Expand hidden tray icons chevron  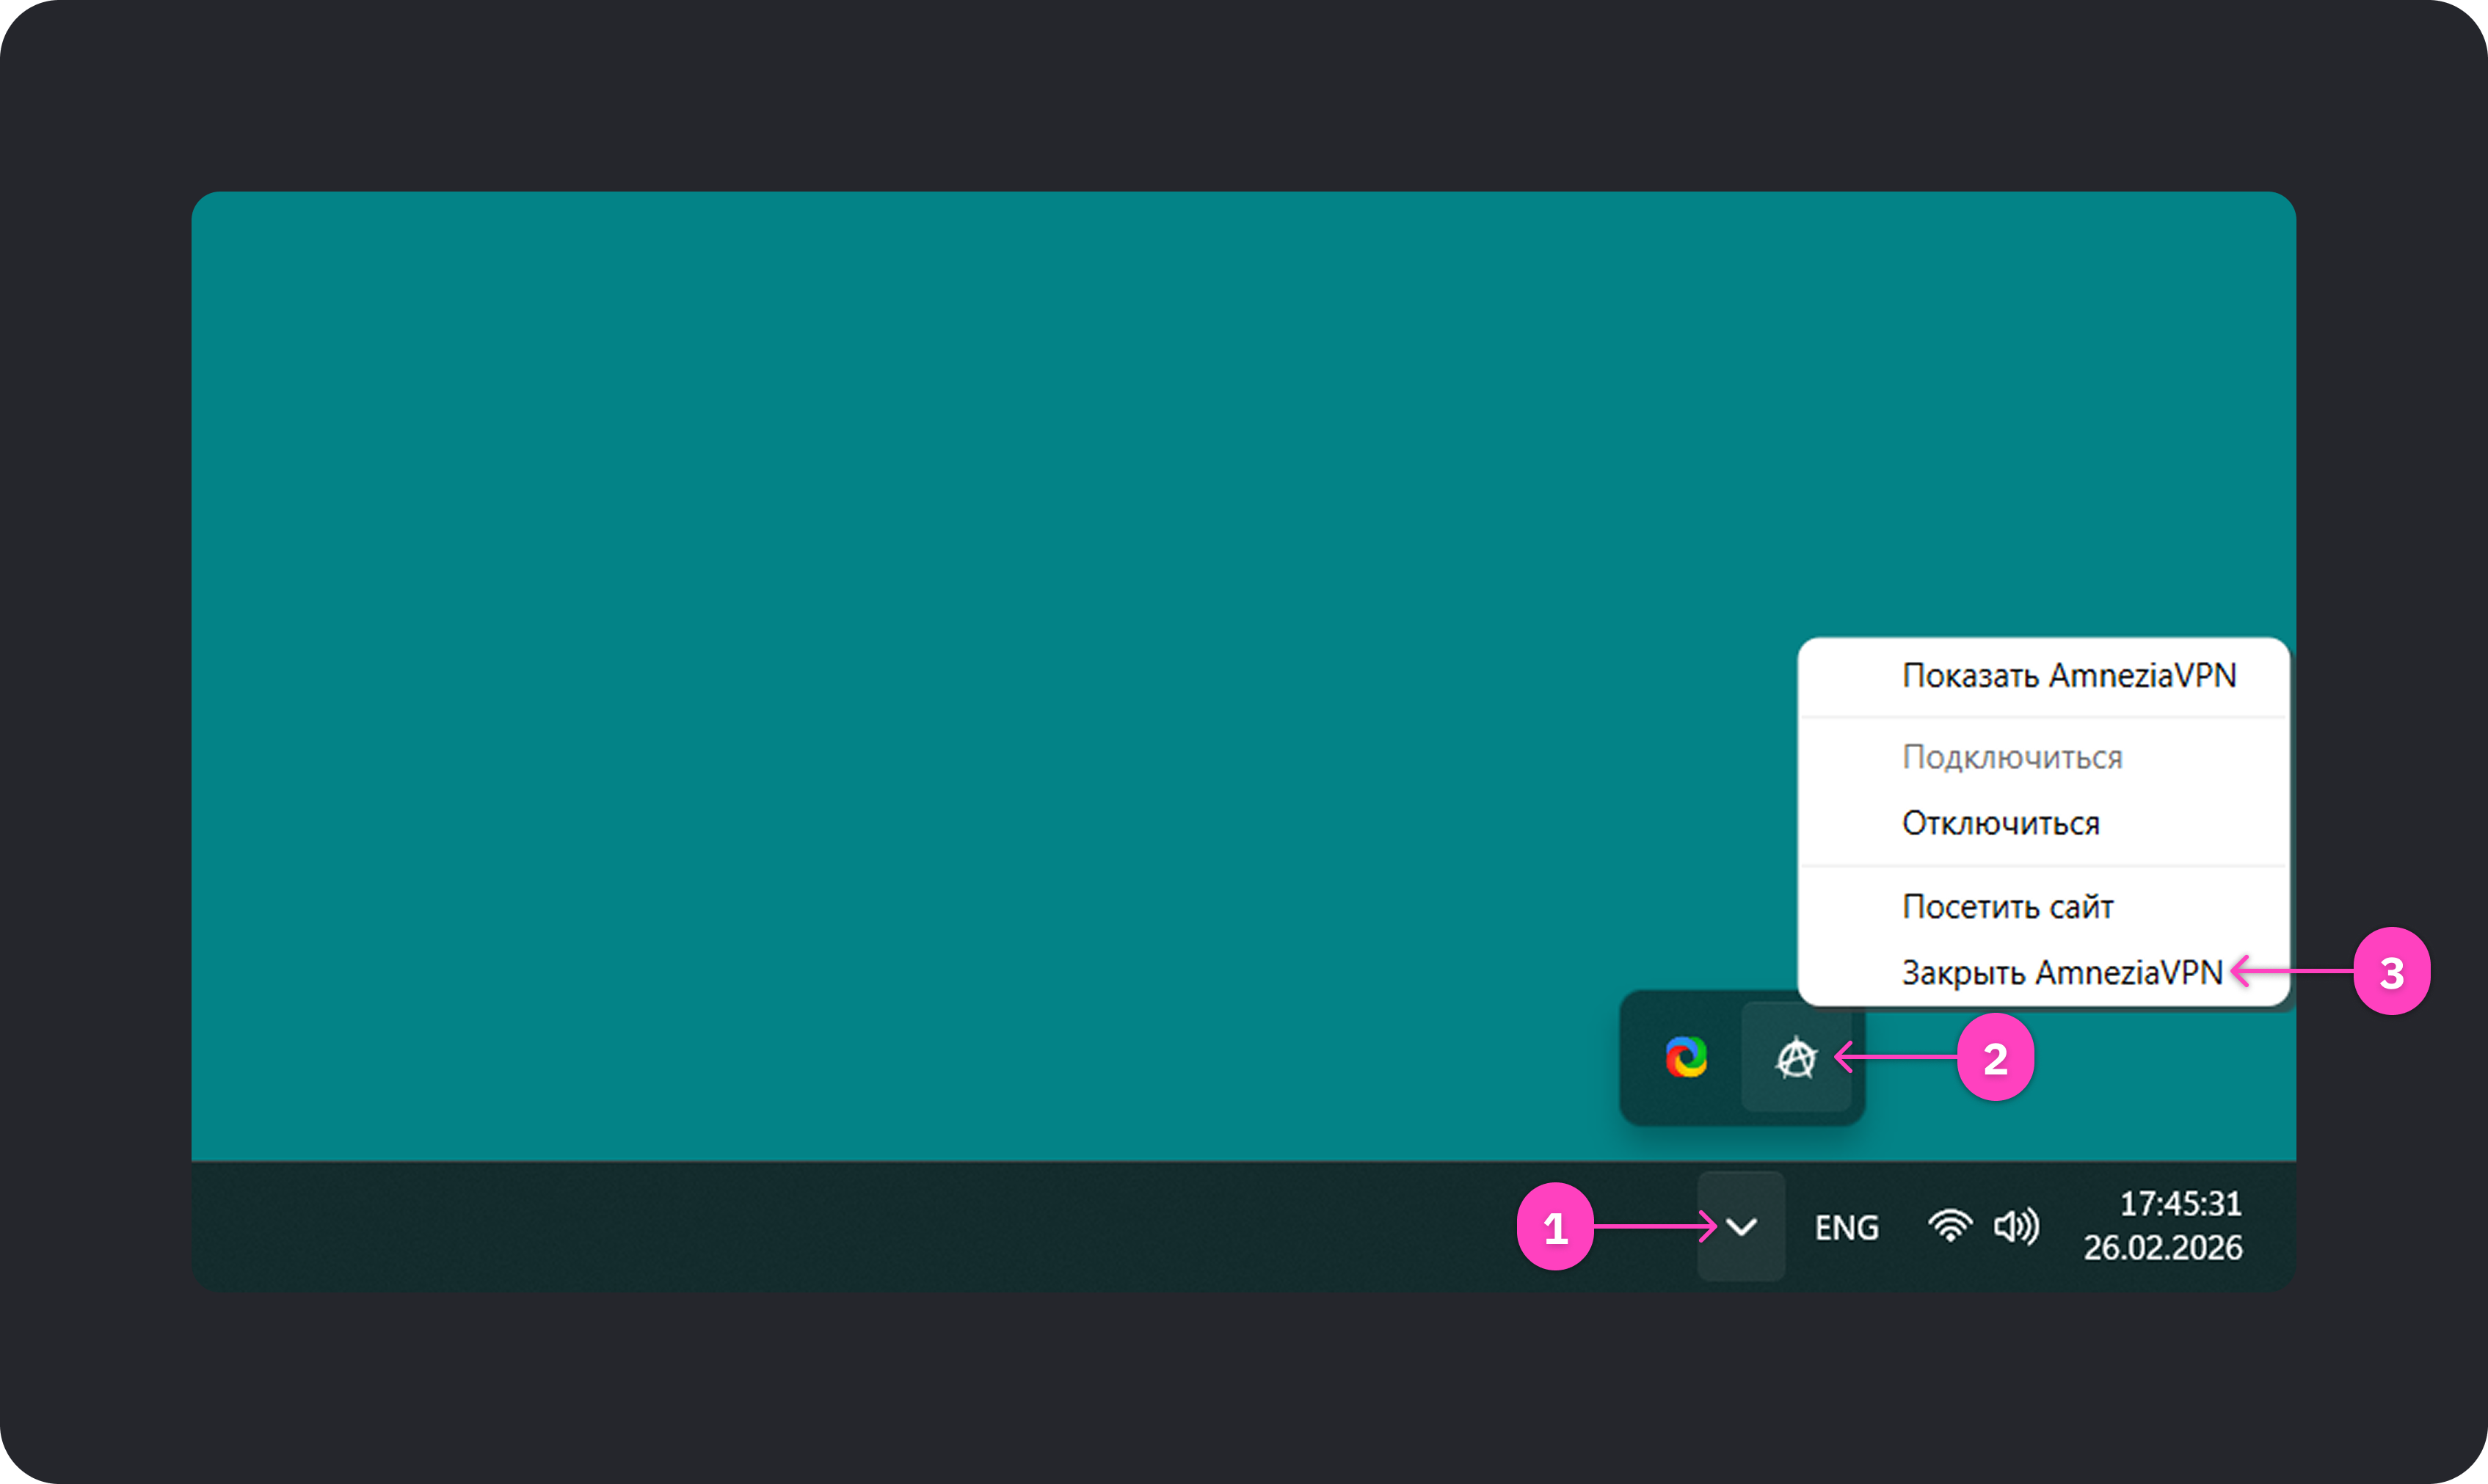pyautogui.click(x=1741, y=1227)
